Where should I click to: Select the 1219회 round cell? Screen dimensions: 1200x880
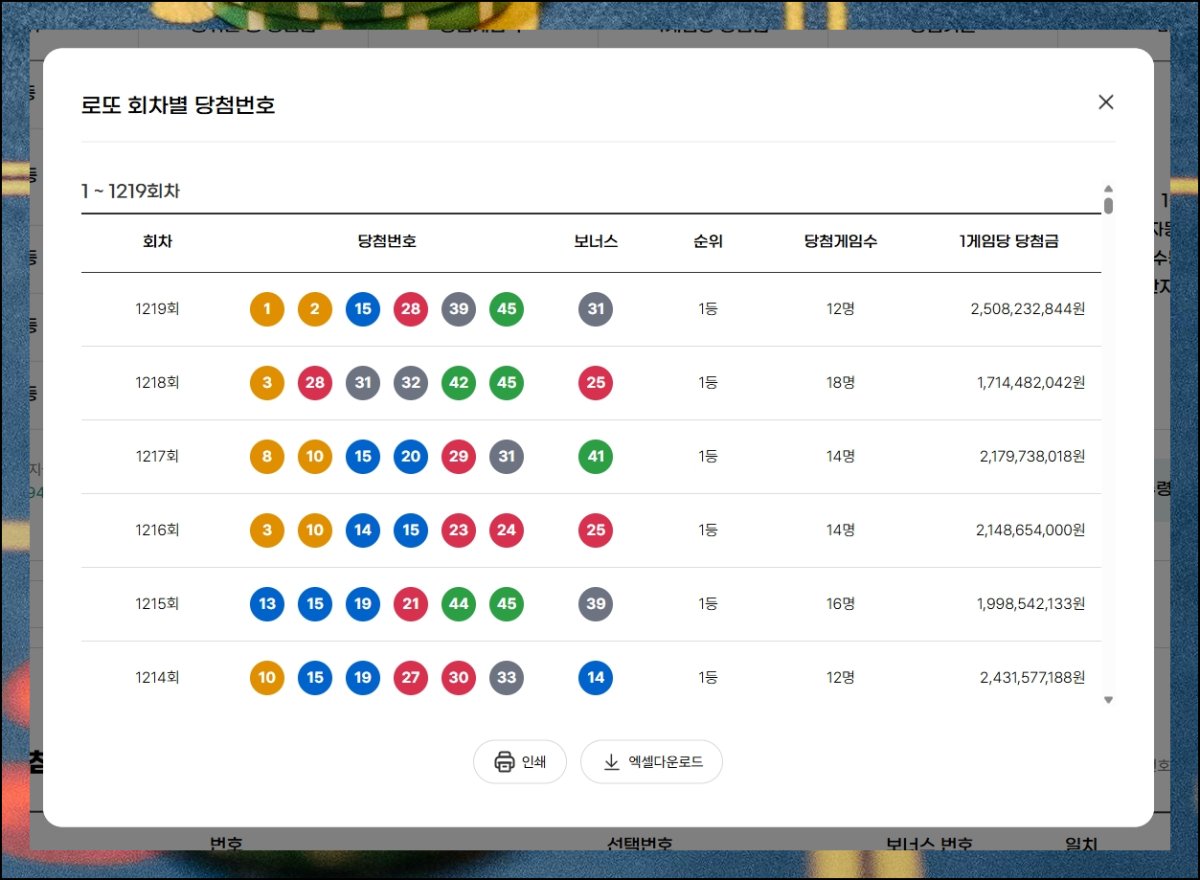[x=158, y=309]
